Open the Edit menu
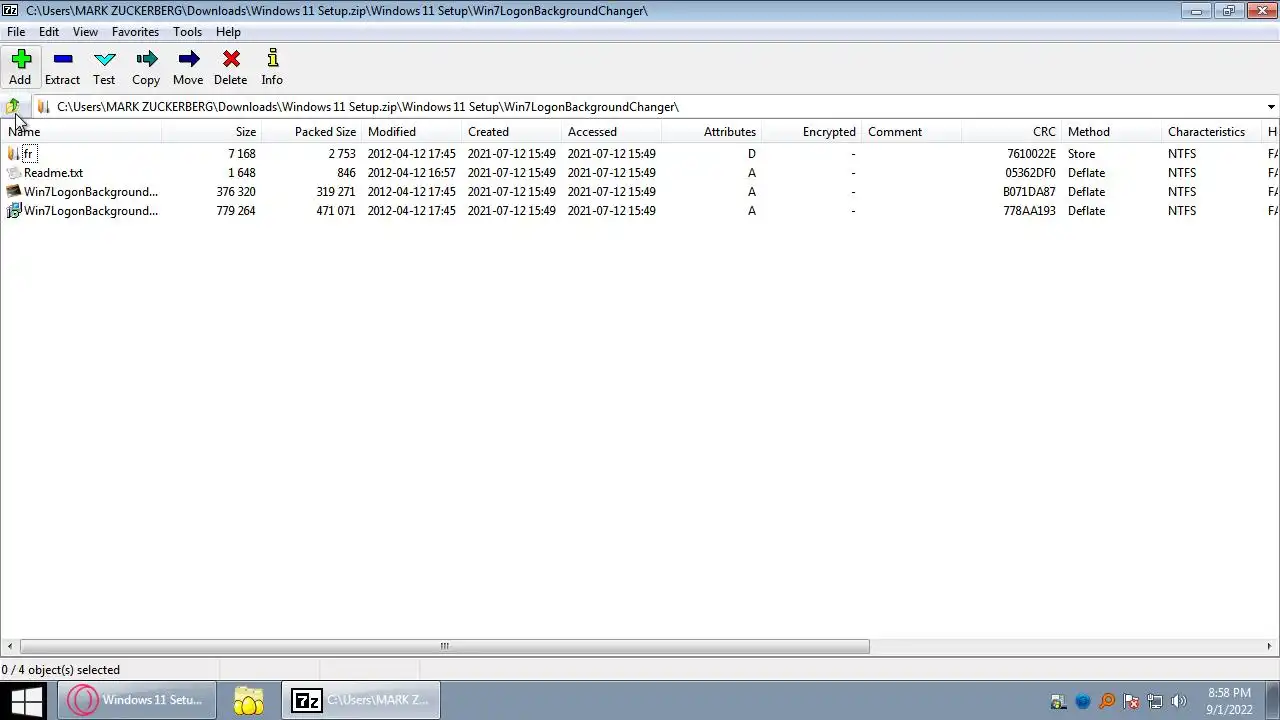Screen dimensions: 1280x720 (x=49, y=32)
